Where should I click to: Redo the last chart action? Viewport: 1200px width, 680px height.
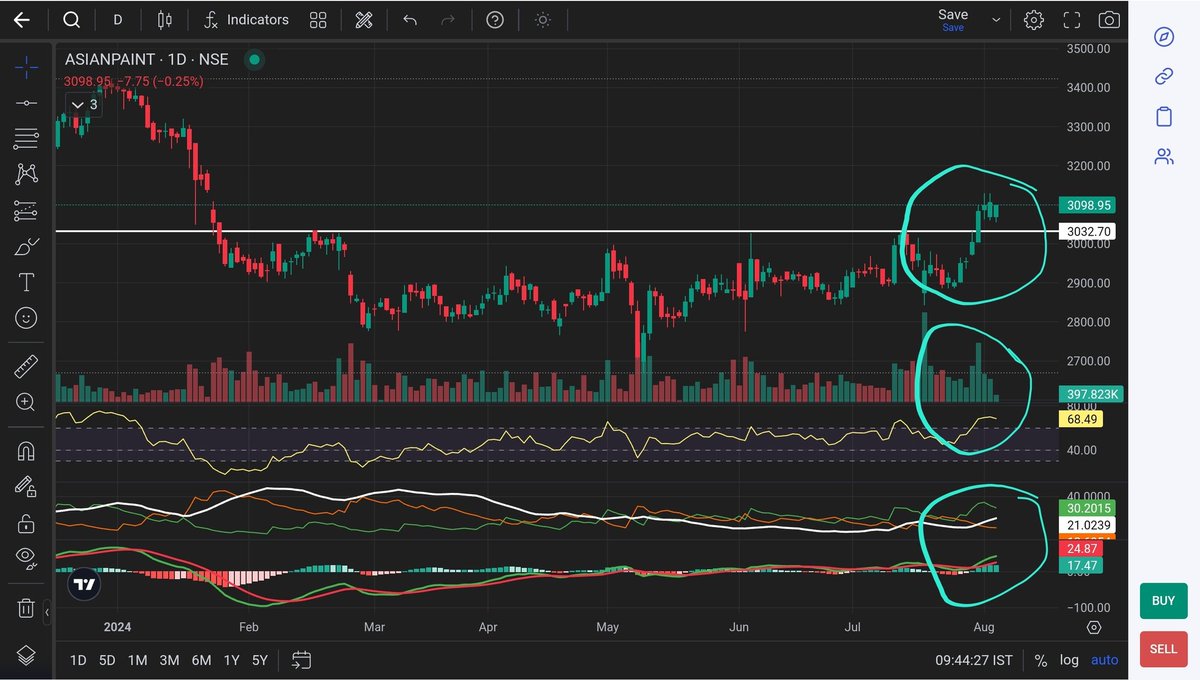[449, 20]
